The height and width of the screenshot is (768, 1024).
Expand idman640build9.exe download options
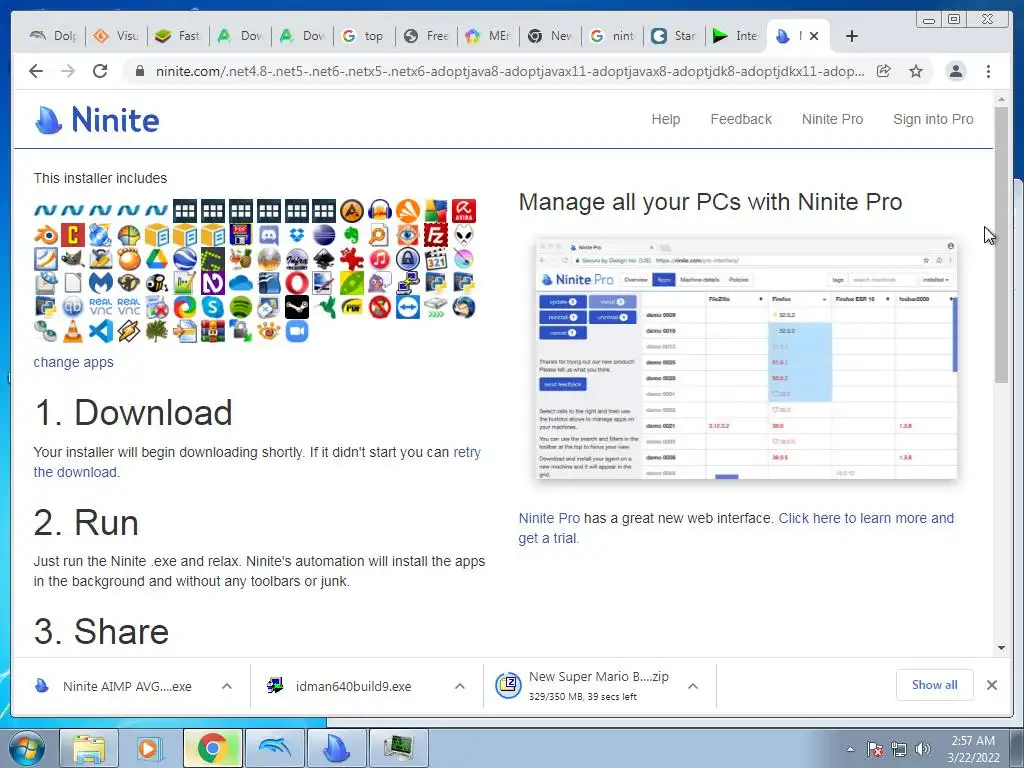coord(460,686)
